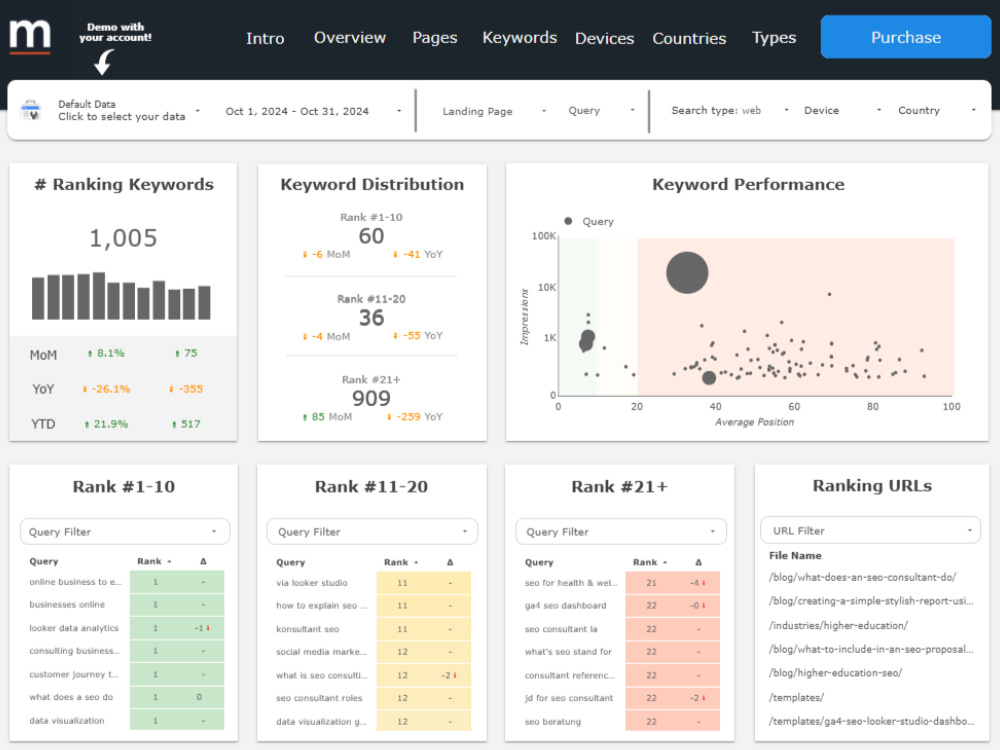The height and width of the screenshot is (750, 1000).
Task: Navigate to Devices tab
Action: [604, 38]
